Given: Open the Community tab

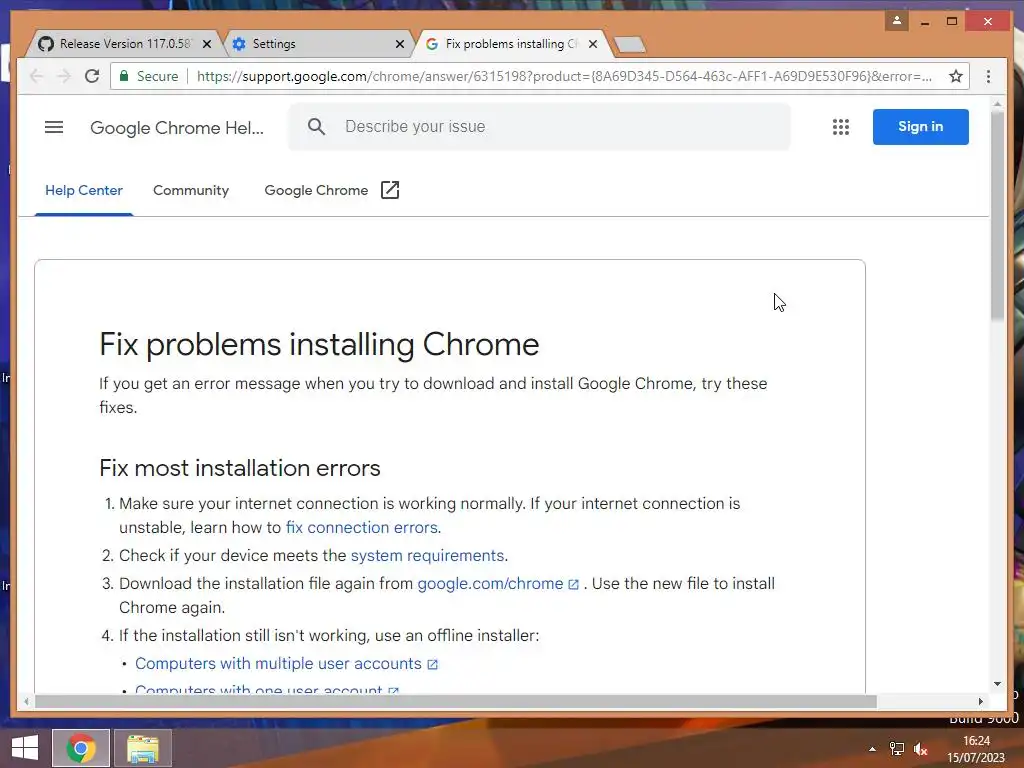Looking at the screenshot, I should (x=191, y=190).
